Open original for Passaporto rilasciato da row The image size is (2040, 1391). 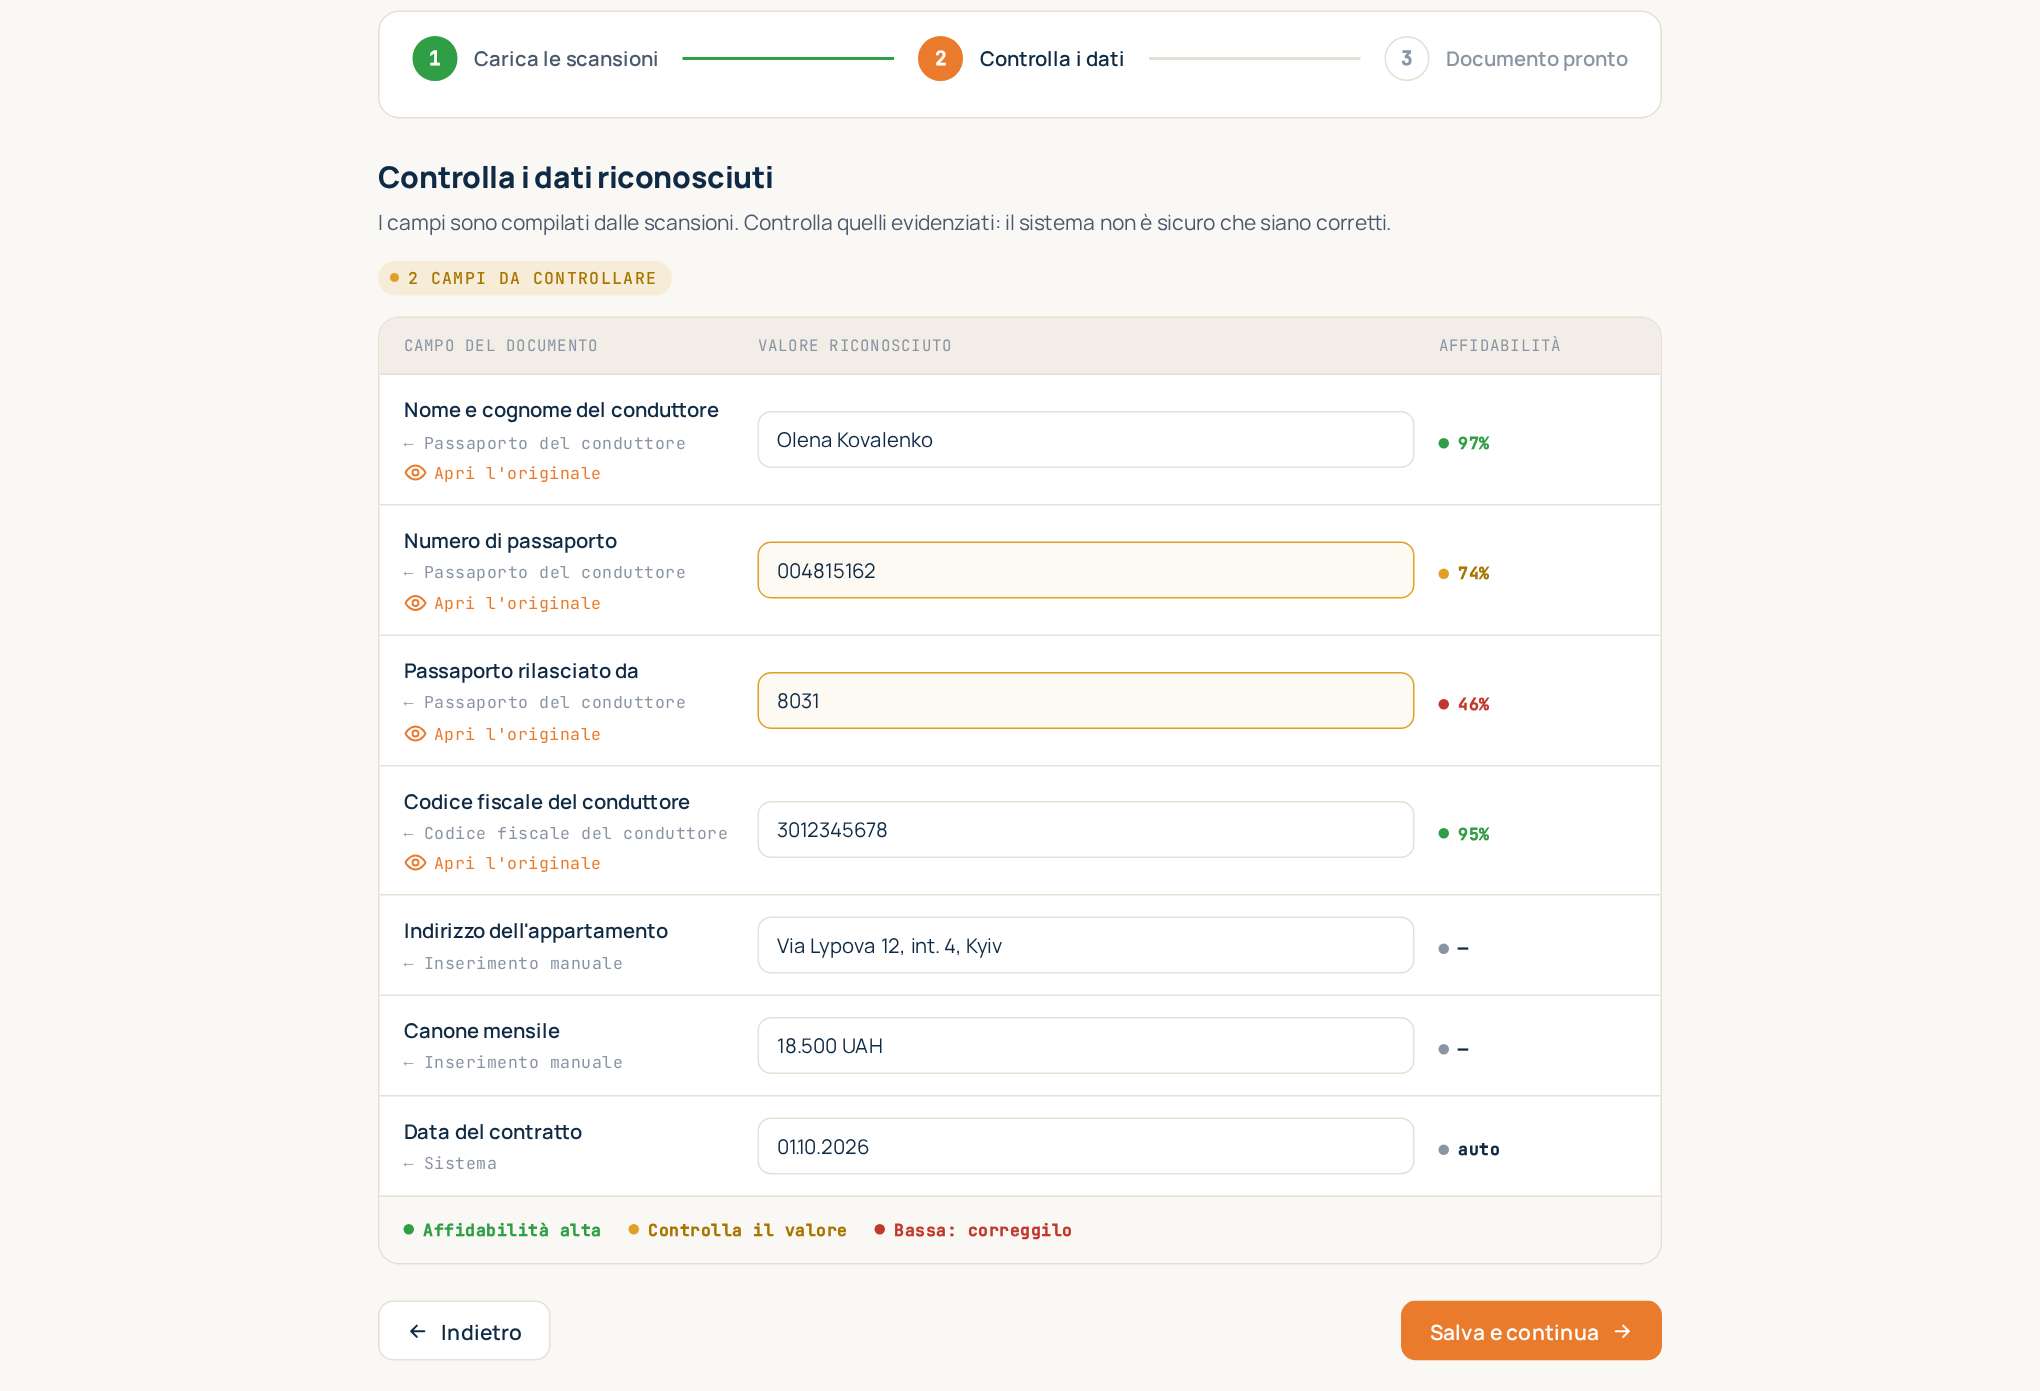pos(502,734)
